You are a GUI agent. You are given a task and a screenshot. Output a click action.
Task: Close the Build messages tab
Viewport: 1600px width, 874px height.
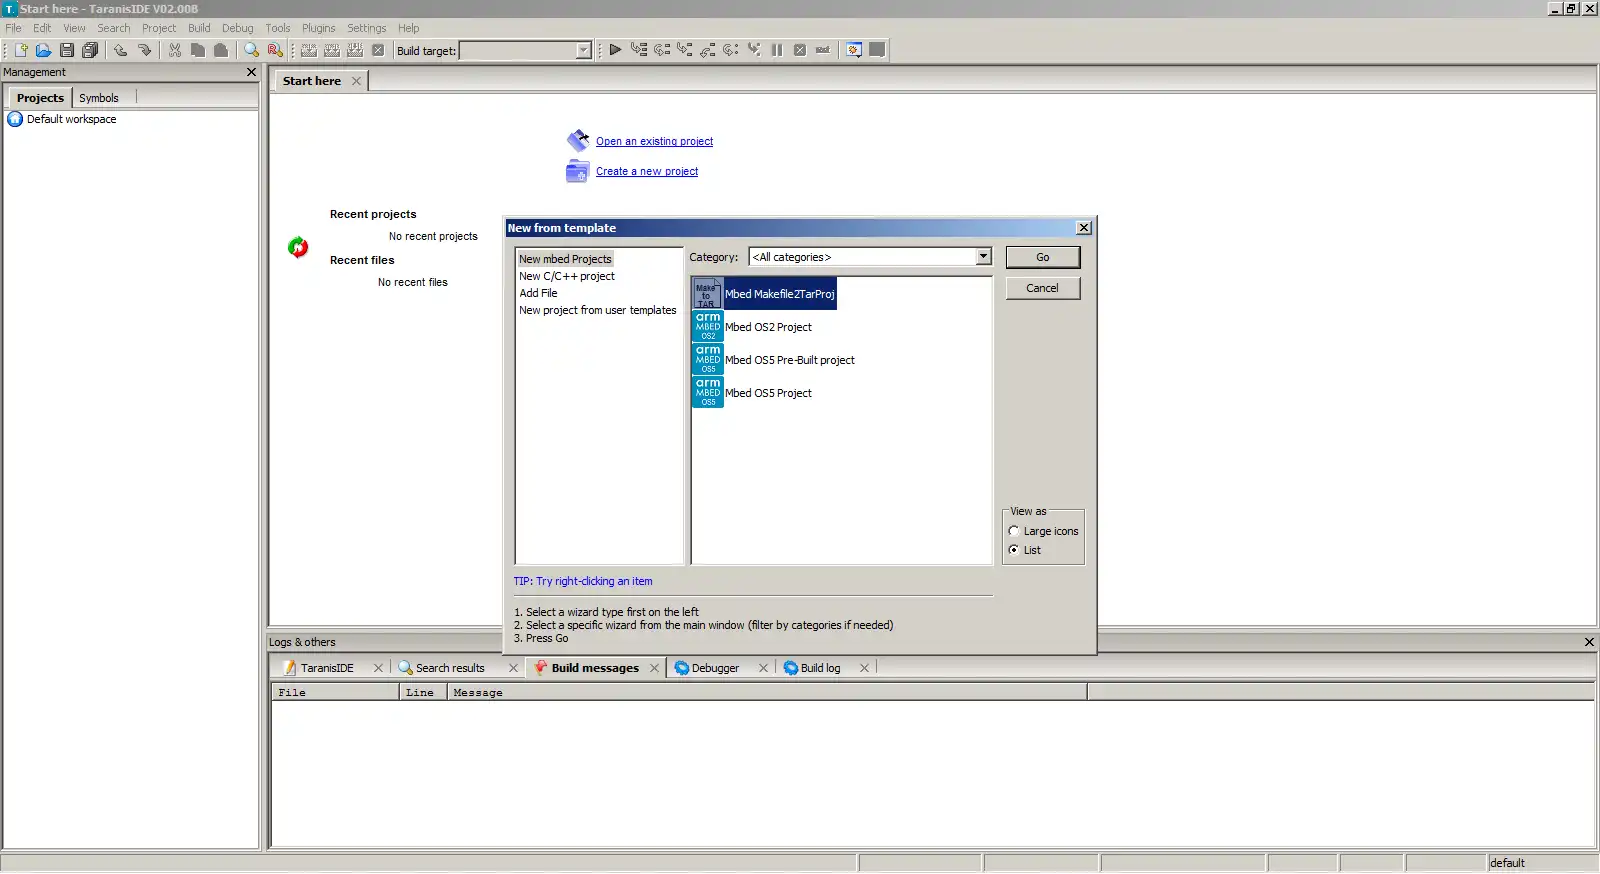[x=654, y=668]
